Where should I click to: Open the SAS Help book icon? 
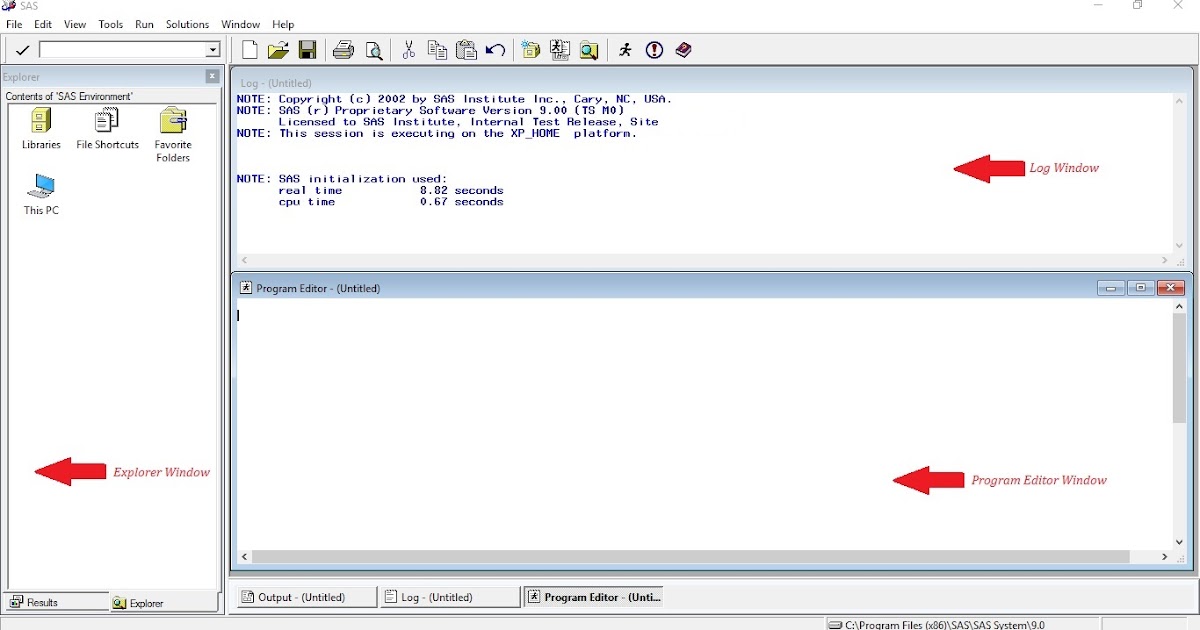click(683, 50)
